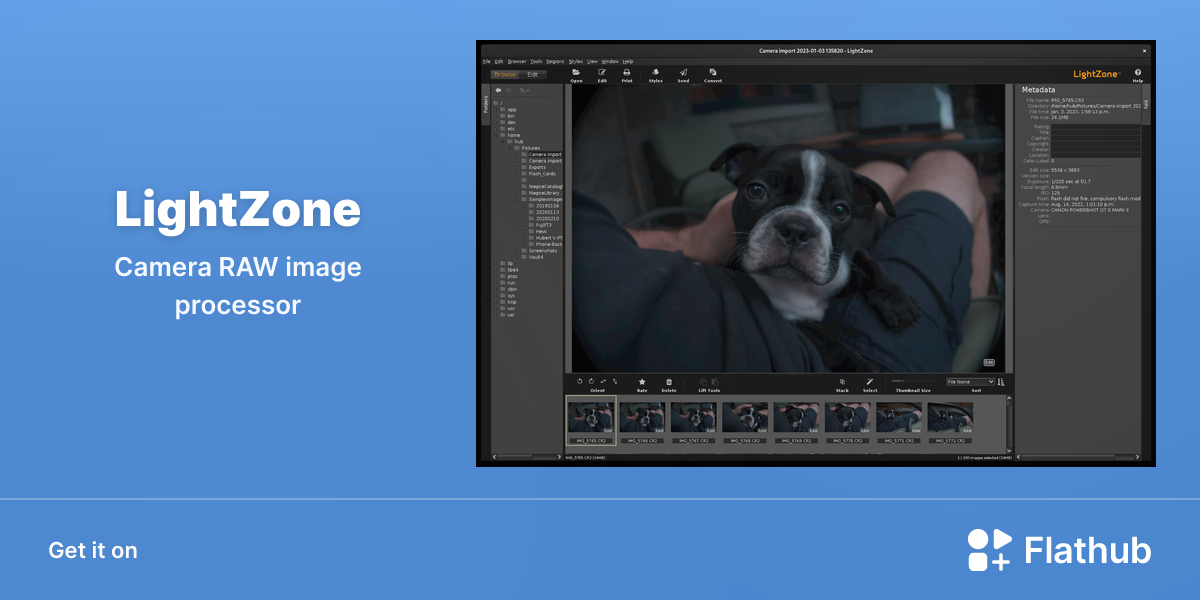1200x600 pixels.
Task: Click the "Flathub" wordmark text
Action: [x=1088, y=550]
